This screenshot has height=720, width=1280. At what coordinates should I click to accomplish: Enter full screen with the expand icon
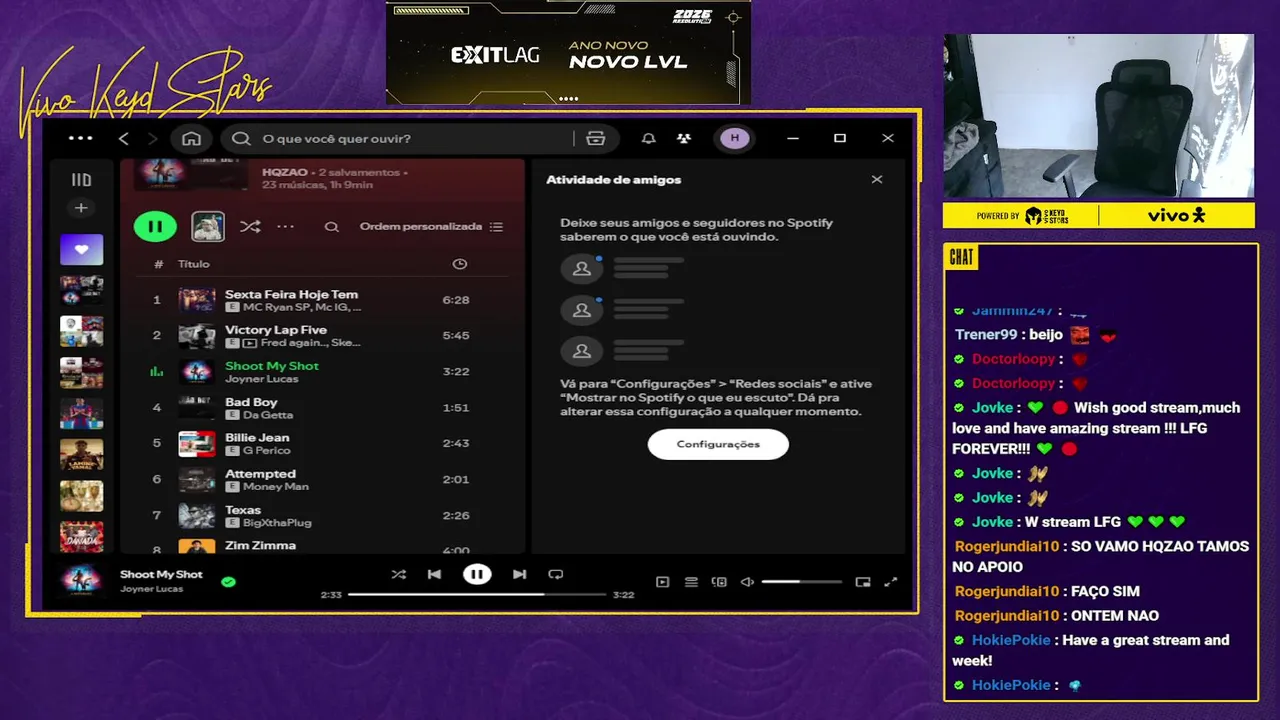tap(891, 582)
